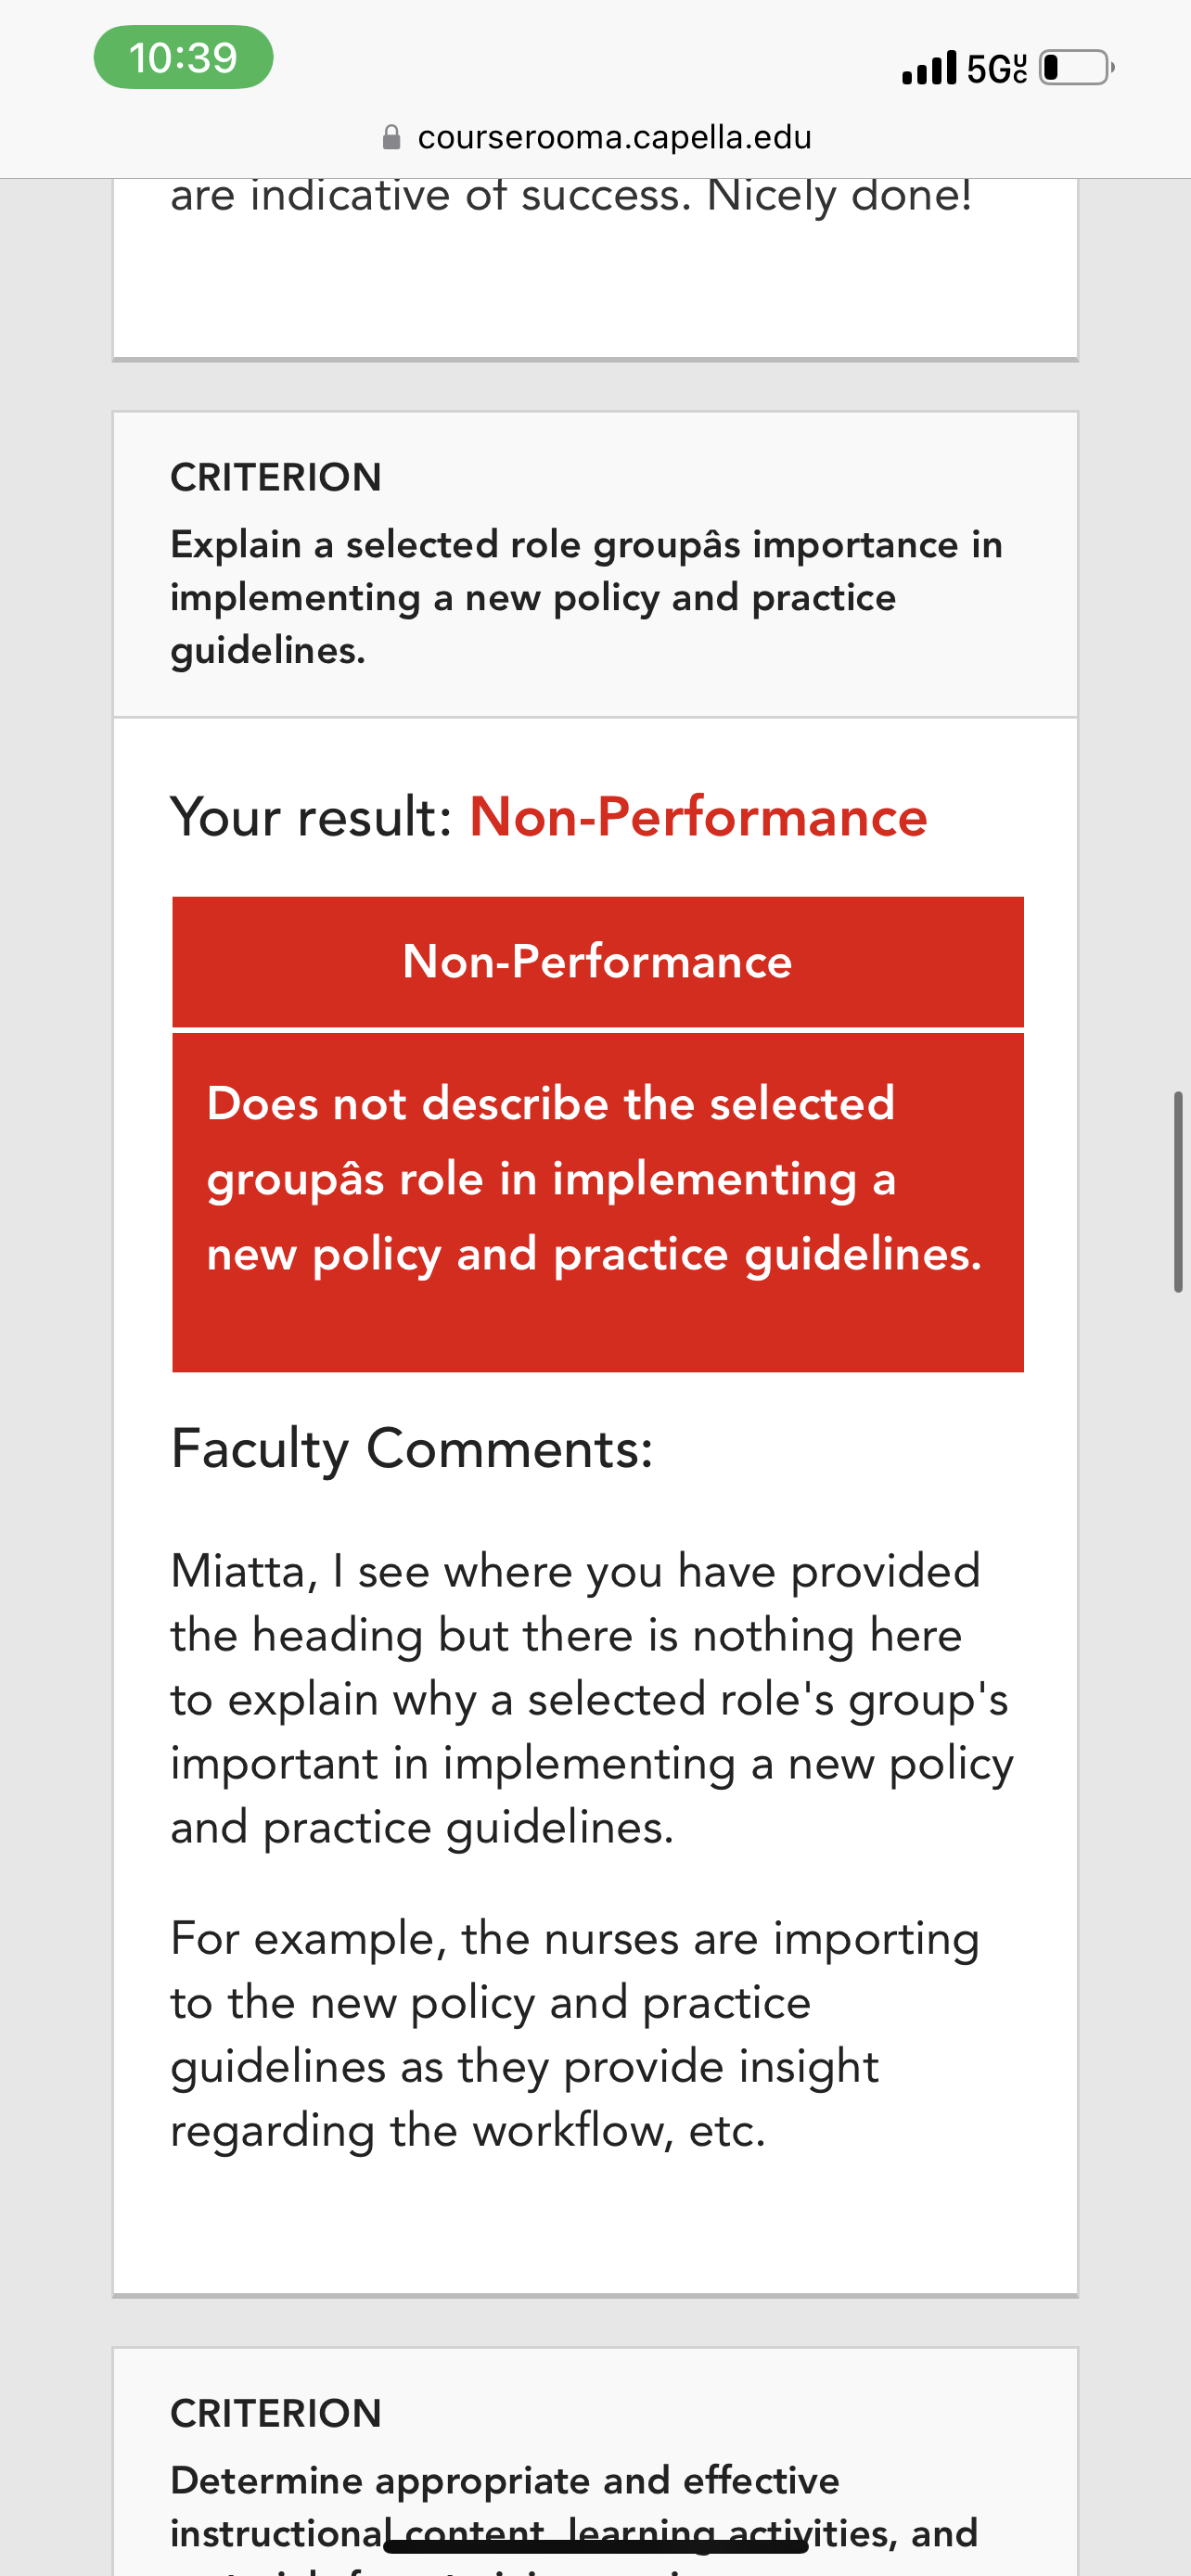Tap the 'Does not describe the selected' description box

point(598,1202)
